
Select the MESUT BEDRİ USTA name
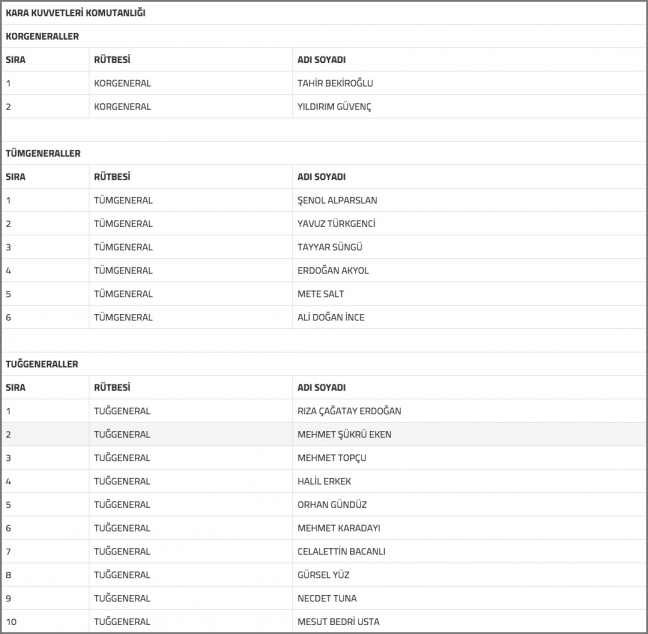[338, 622]
